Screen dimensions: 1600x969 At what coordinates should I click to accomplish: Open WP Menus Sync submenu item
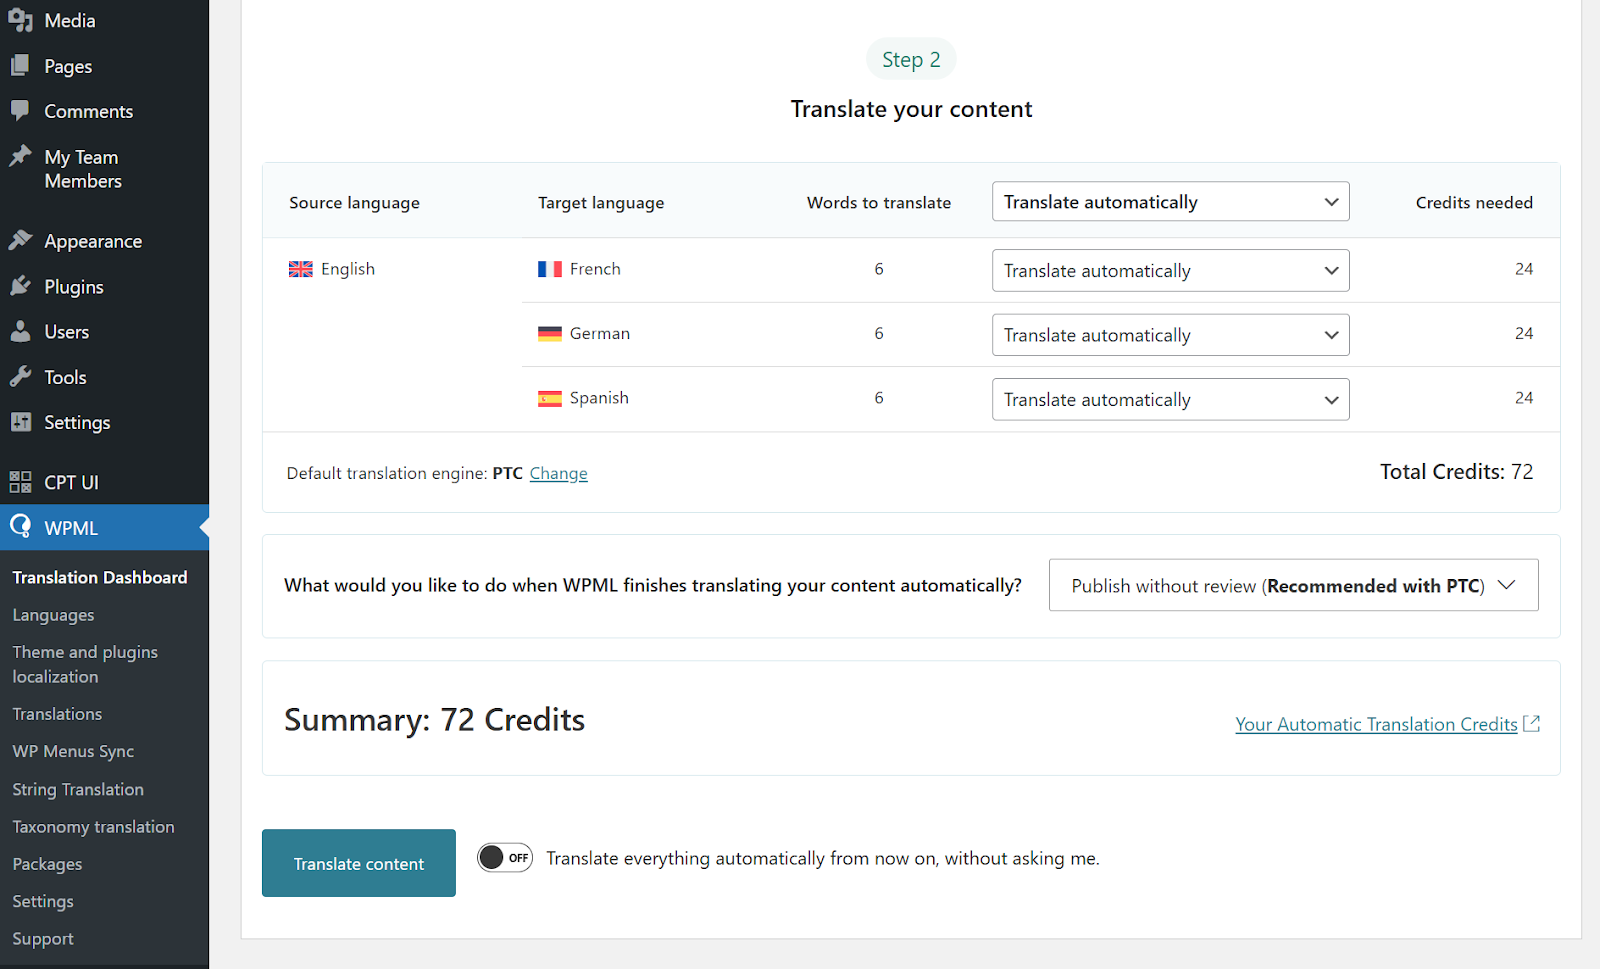[73, 752]
